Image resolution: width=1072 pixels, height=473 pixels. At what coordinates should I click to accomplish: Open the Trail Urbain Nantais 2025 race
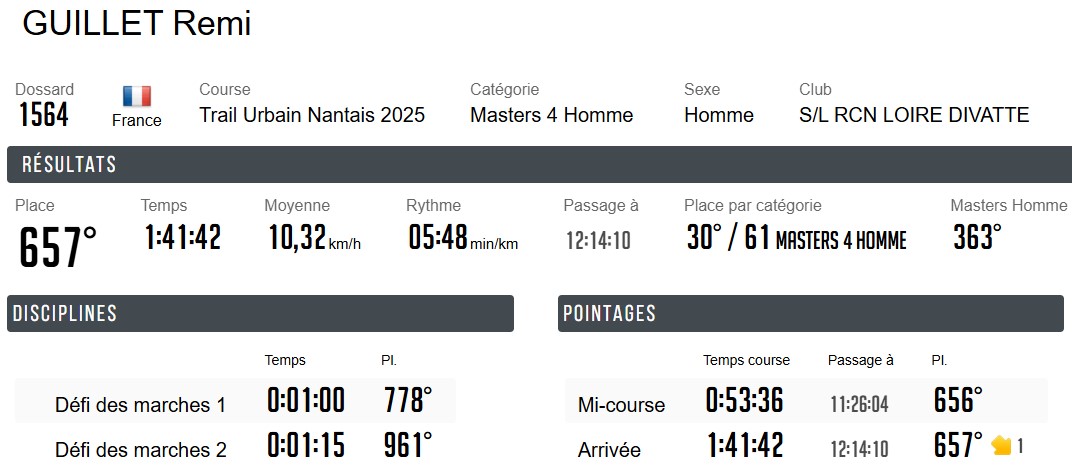pyautogui.click(x=312, y=115)
